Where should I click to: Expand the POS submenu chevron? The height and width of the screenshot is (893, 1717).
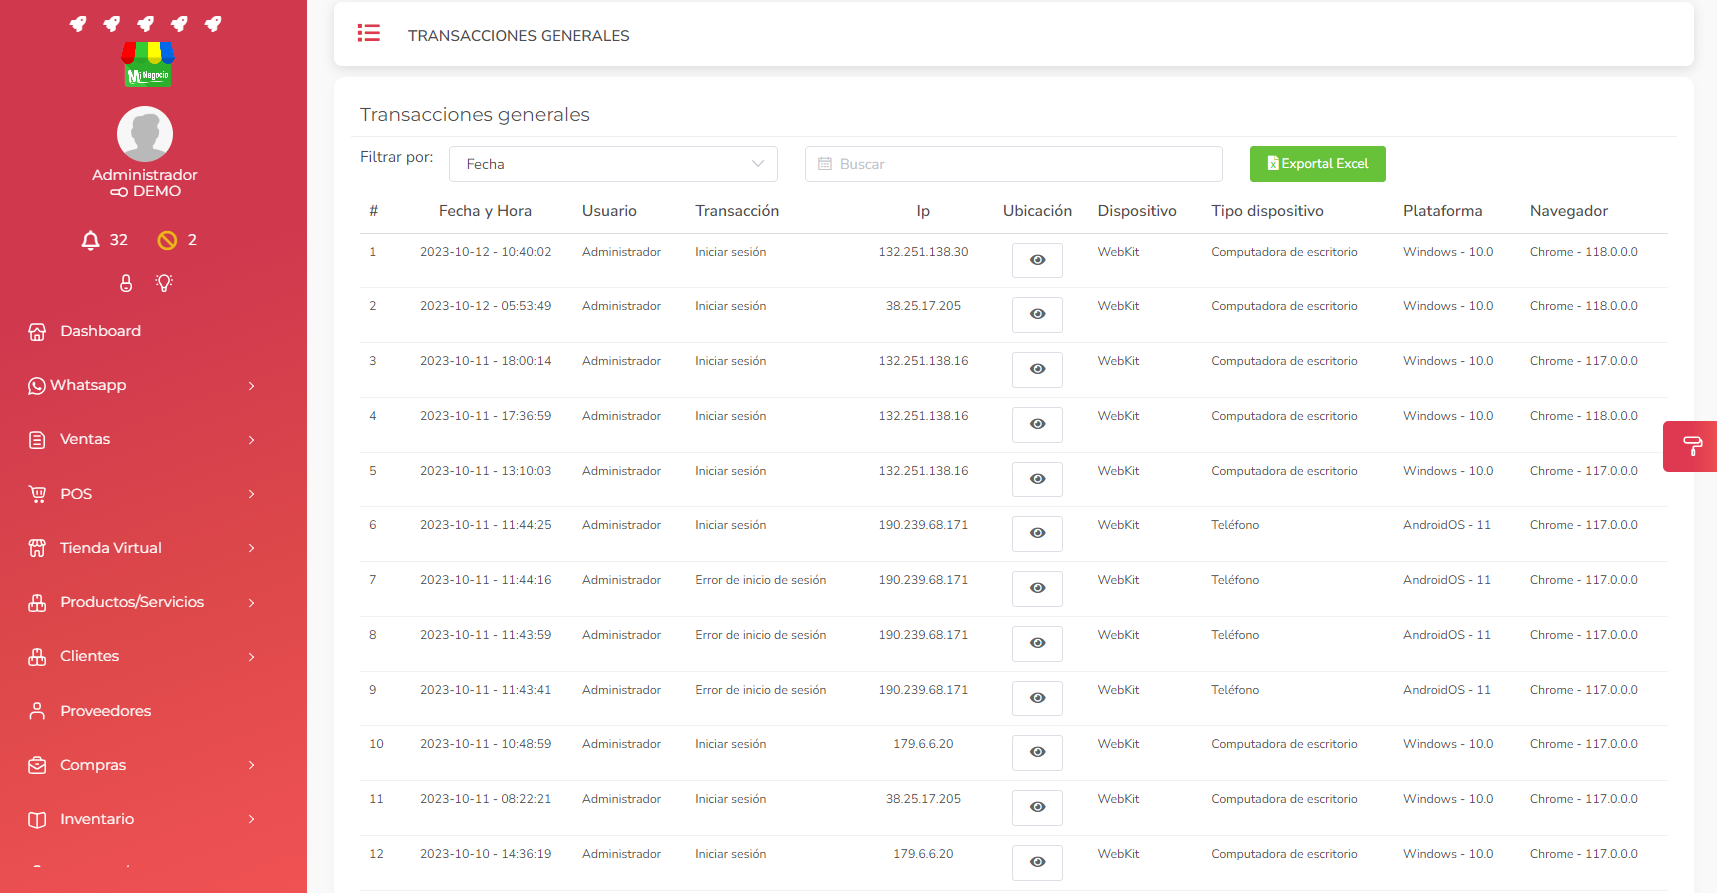(x=251, y=494)
